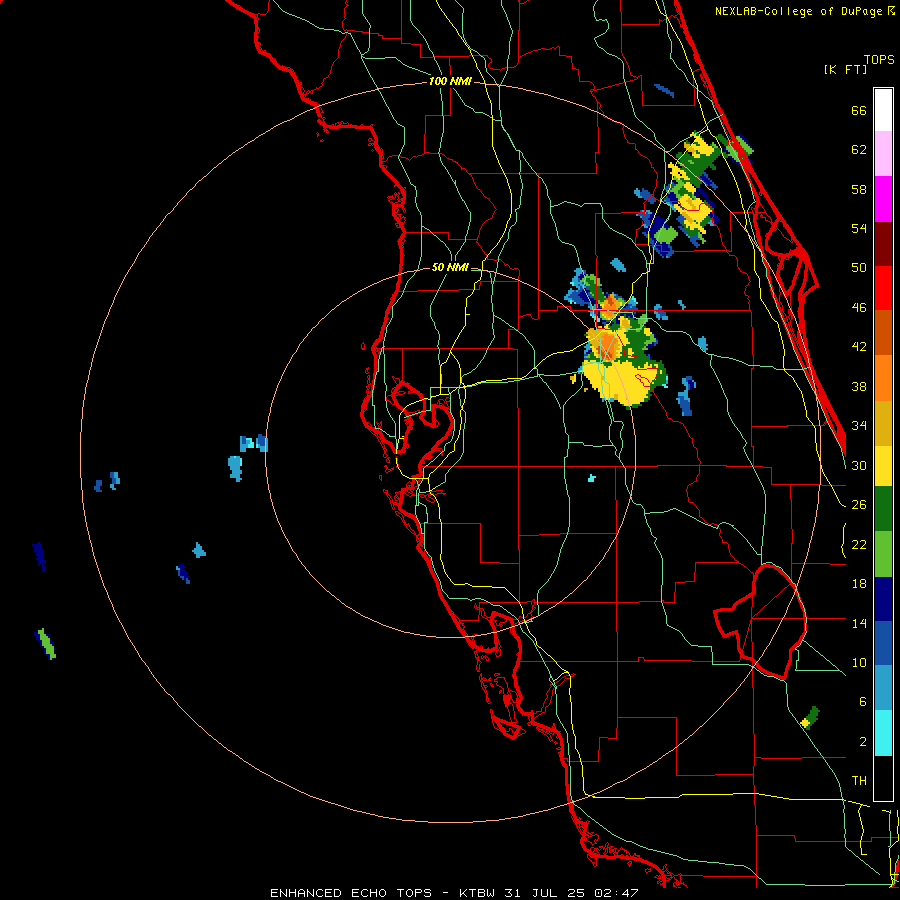Click the white 66 kft color swatch

tap(883, 110)
